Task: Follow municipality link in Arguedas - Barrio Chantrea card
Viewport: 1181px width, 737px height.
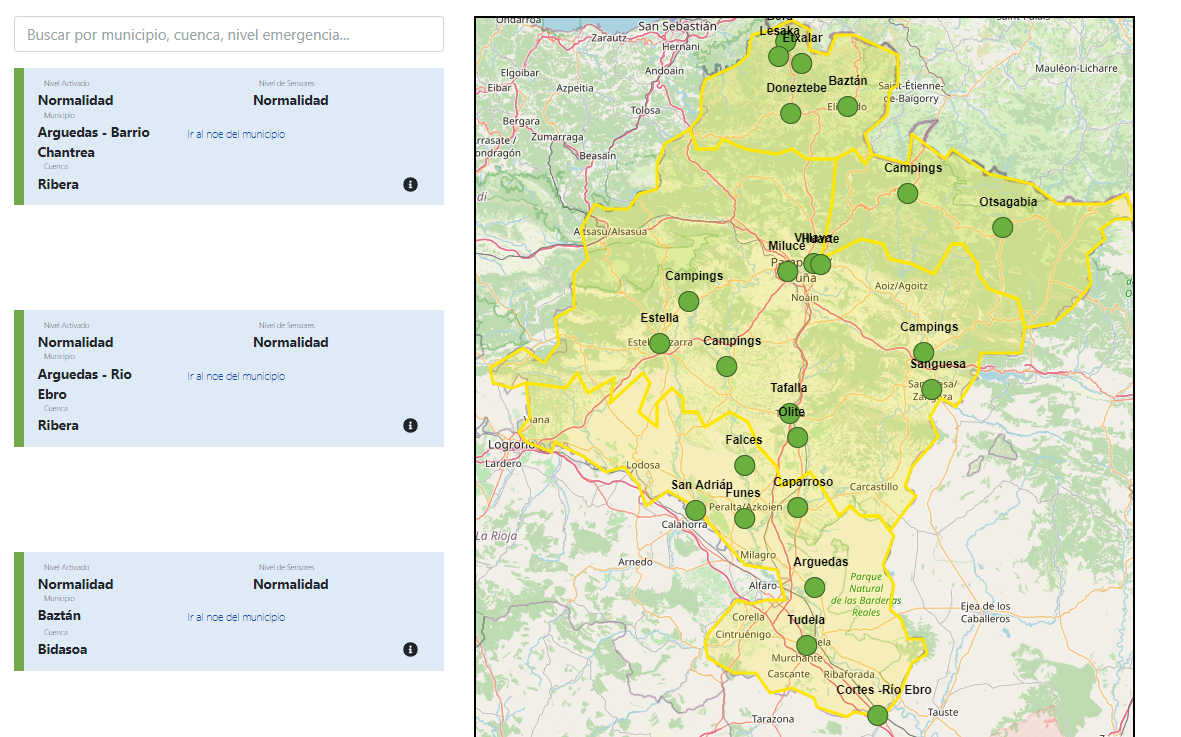Action: pos(236,134)
